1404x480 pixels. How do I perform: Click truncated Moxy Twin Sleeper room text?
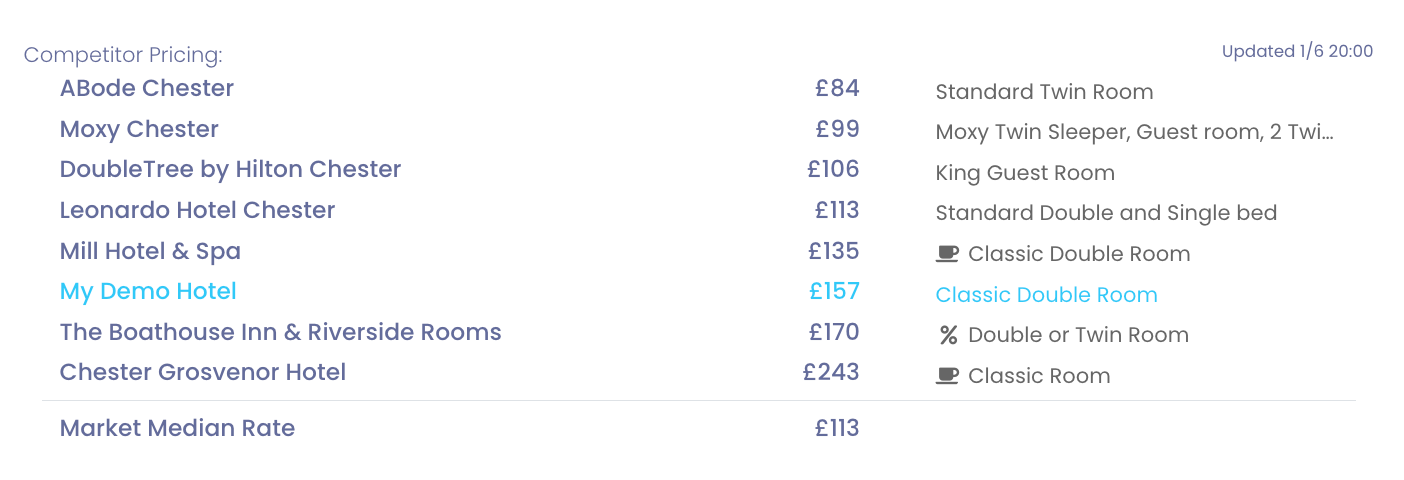tap(1134, 132)
